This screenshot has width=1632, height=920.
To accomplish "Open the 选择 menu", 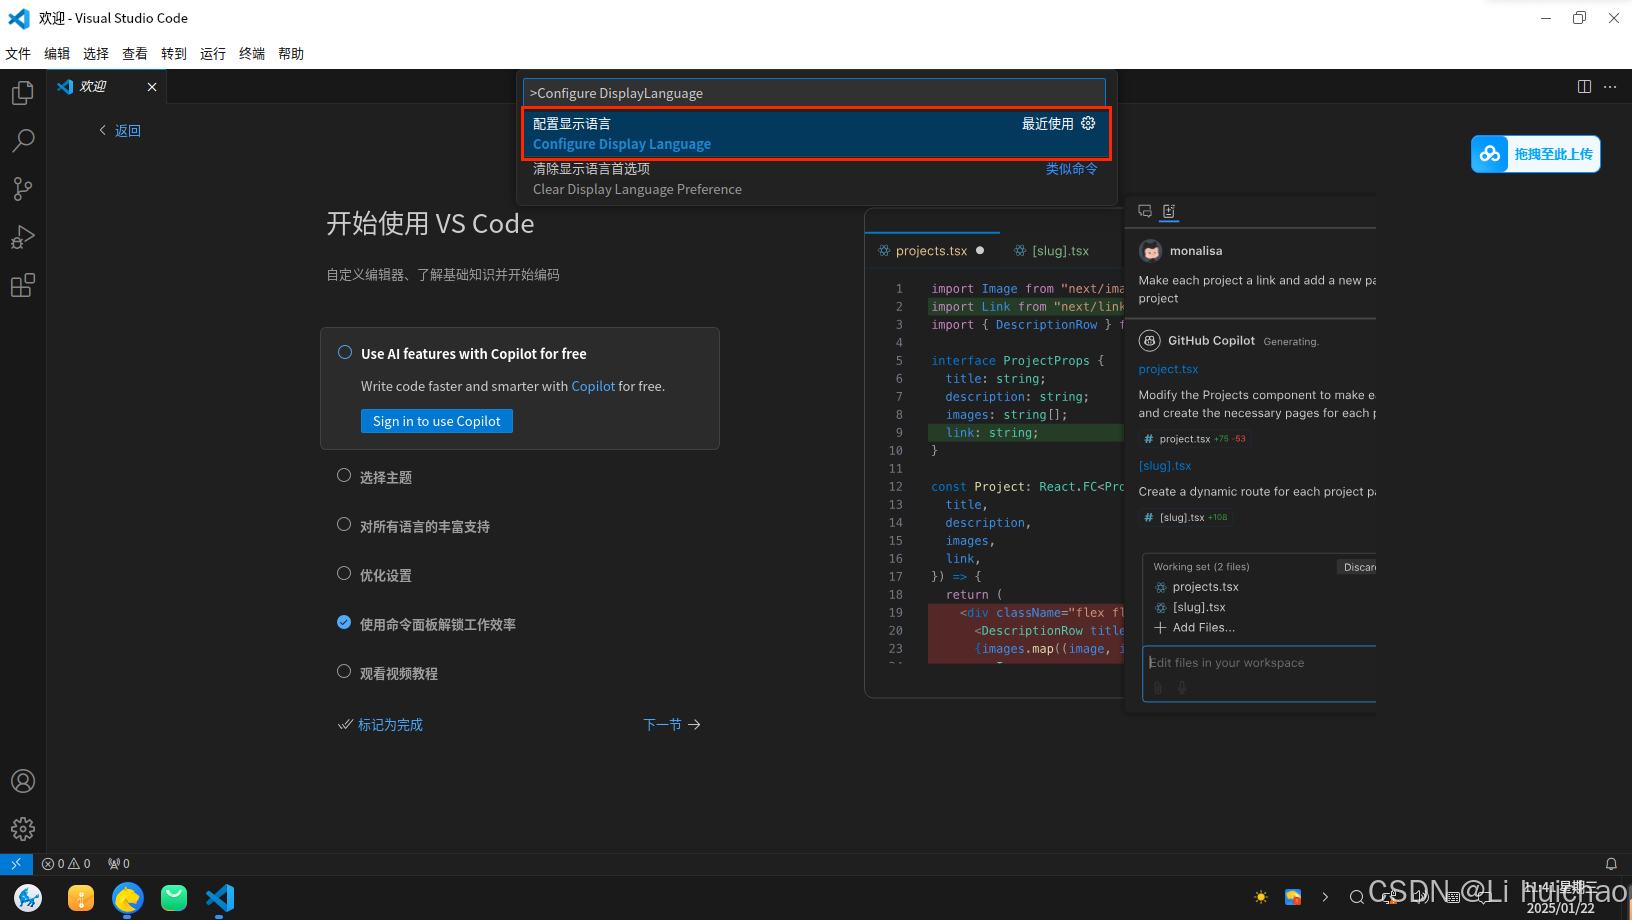I will tap(96, 54).
